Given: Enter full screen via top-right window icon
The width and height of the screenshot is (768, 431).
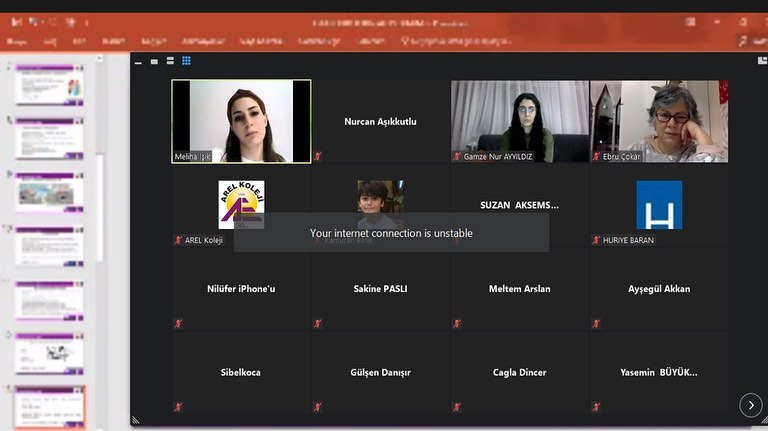Looking at the screenshot, I should click(x=761, y=61).
